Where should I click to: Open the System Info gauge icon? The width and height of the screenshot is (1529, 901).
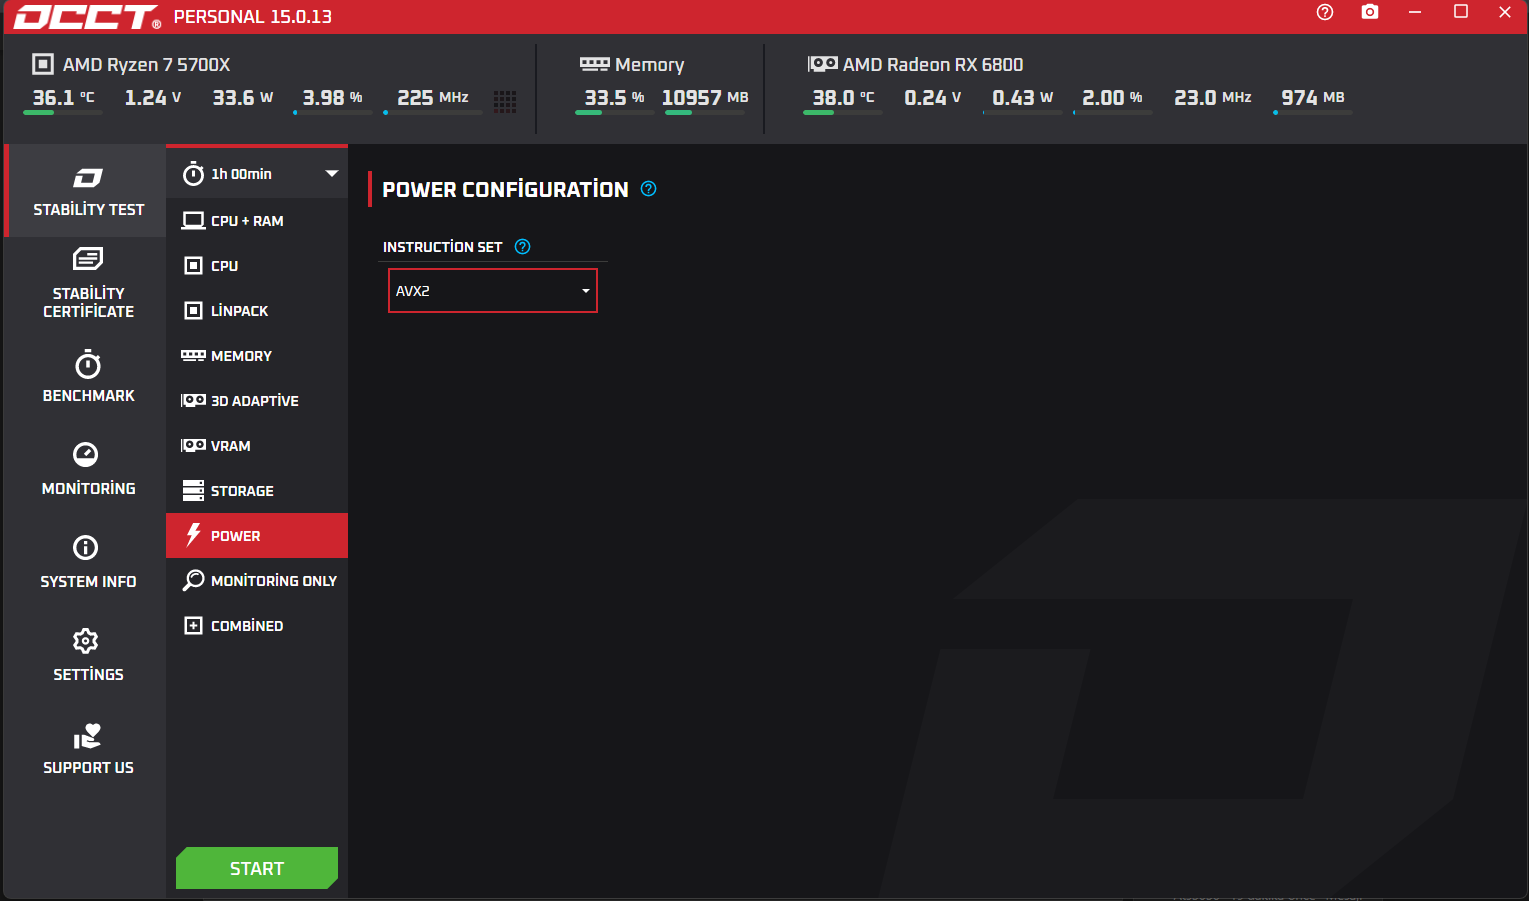tap(86, 547)
